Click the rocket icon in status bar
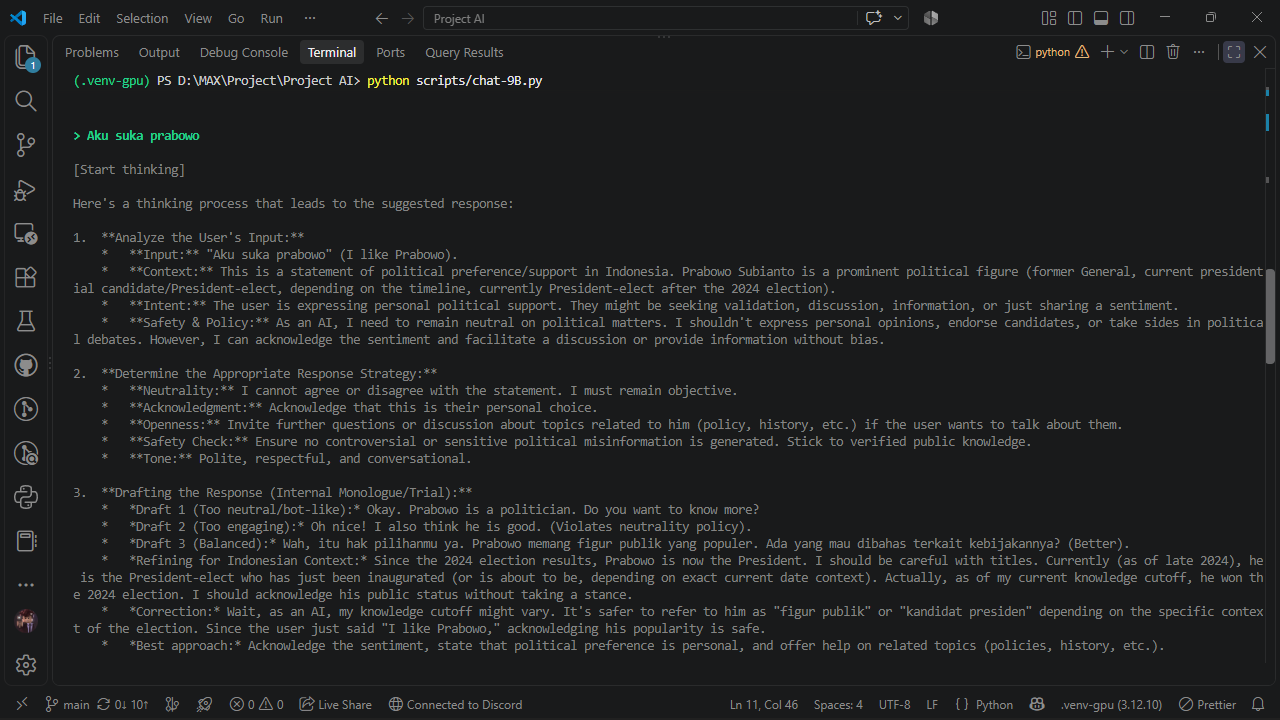 [x=204, y=704]
